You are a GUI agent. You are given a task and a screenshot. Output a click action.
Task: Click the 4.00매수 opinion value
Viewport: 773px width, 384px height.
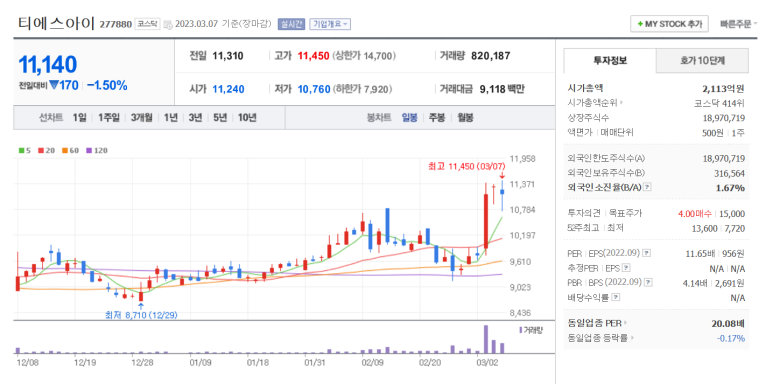pyautogui.click(x=695, y=213)
